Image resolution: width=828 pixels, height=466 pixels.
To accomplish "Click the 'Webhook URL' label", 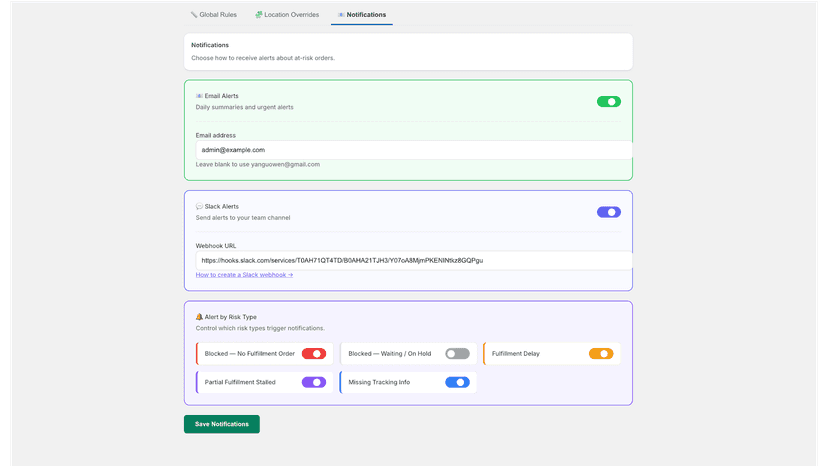I will pos(216,246).
